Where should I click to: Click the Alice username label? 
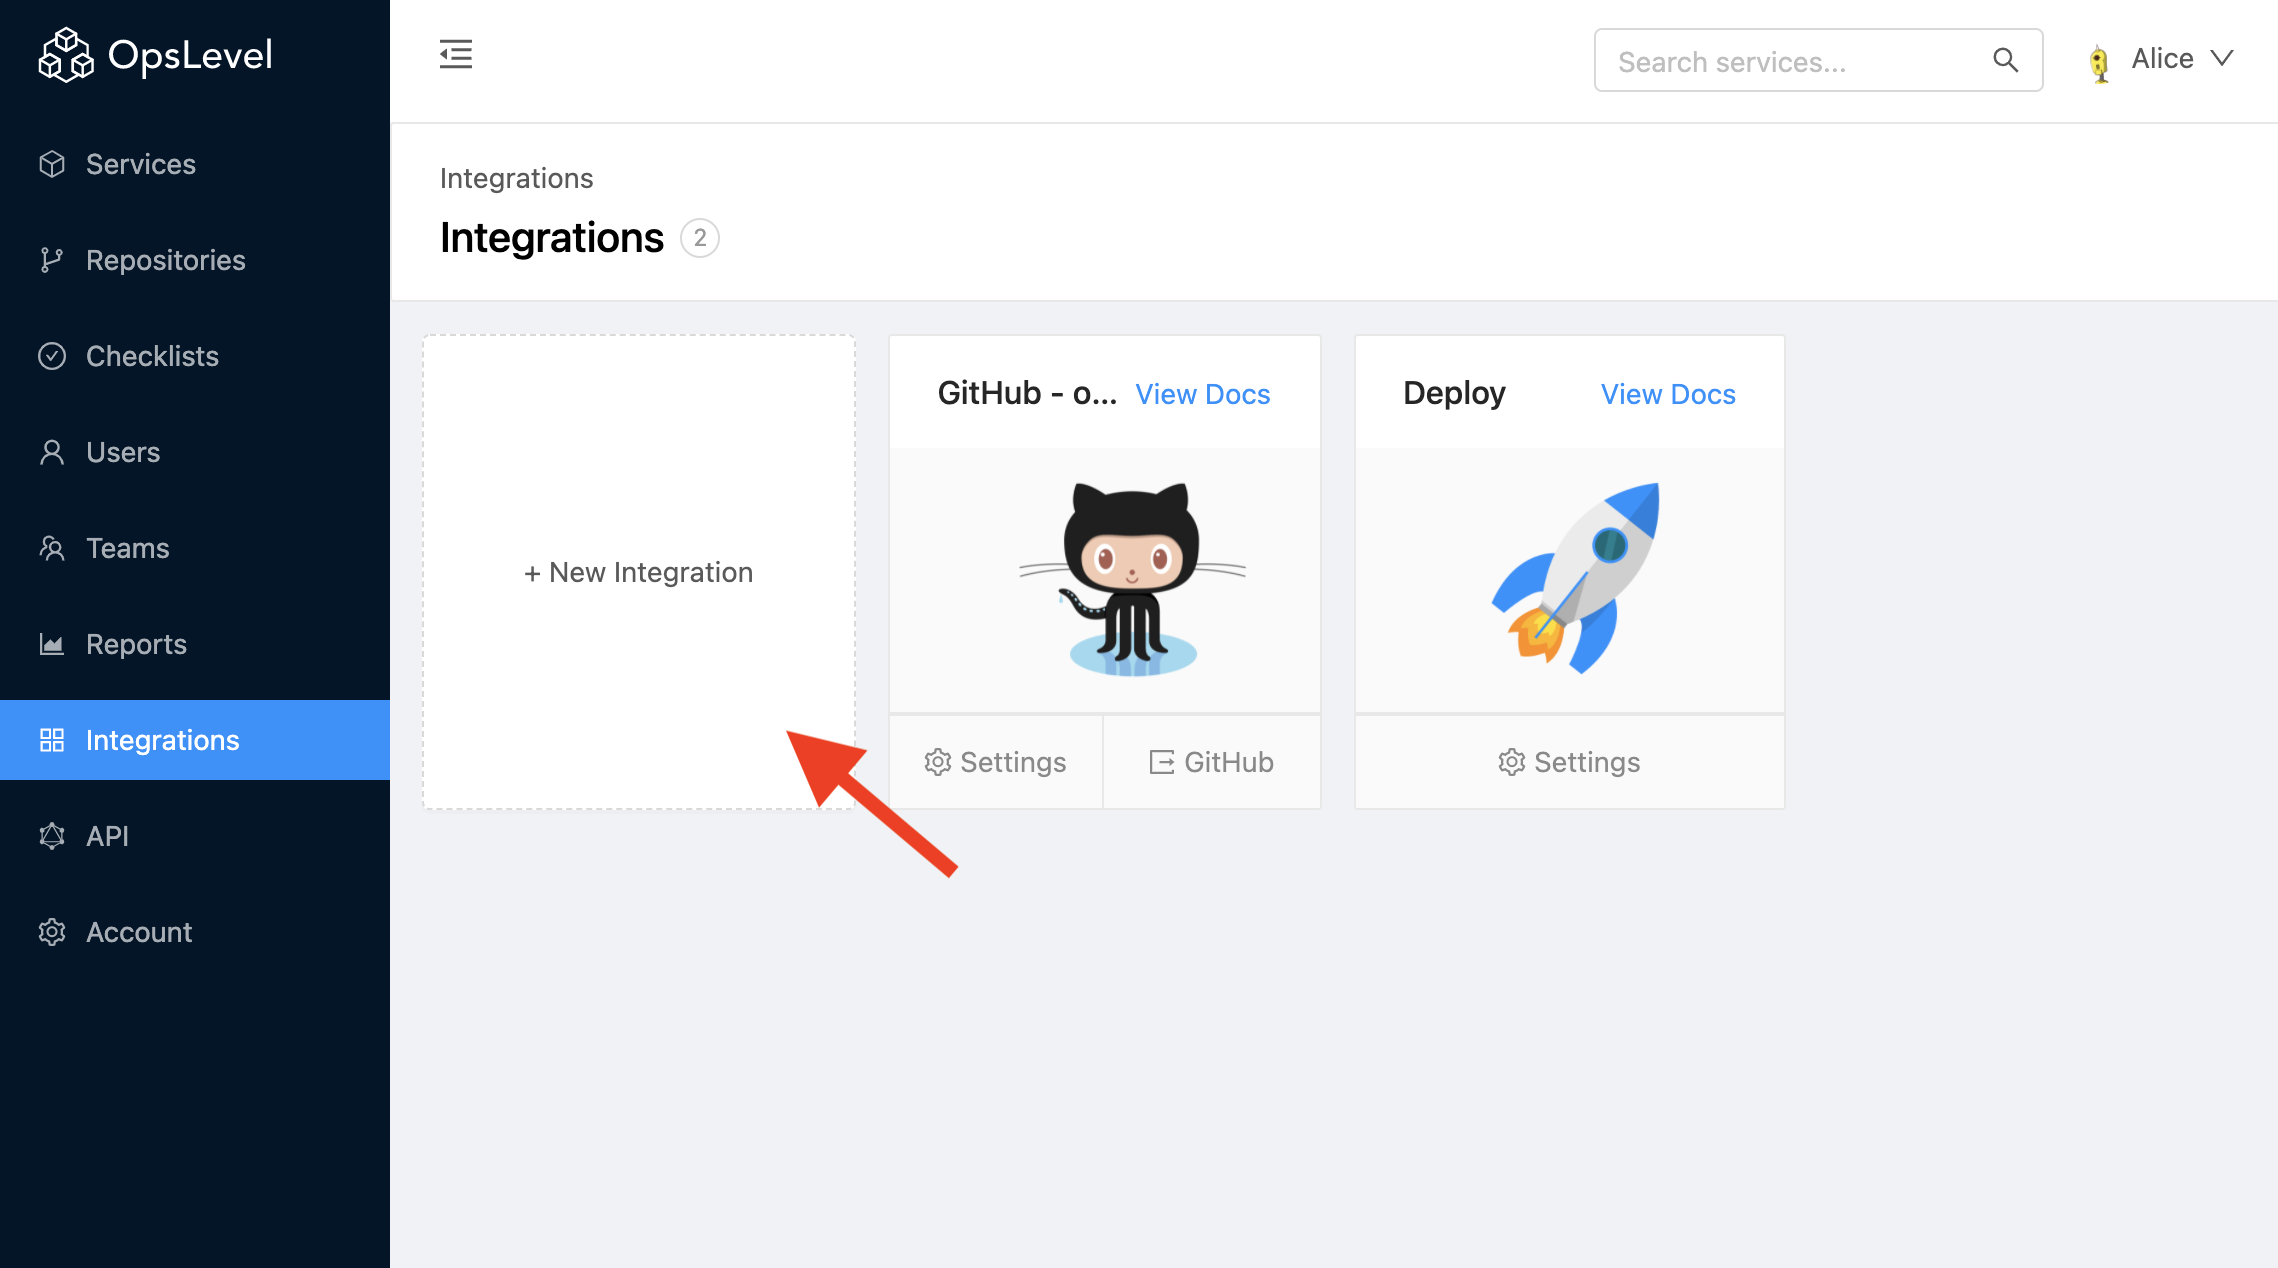2162,58
